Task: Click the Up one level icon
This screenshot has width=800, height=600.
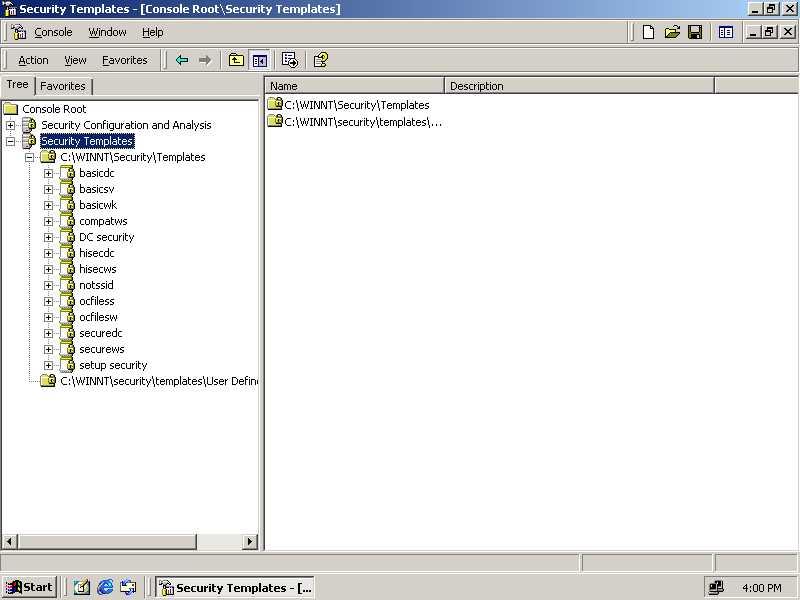Action: 236,60
